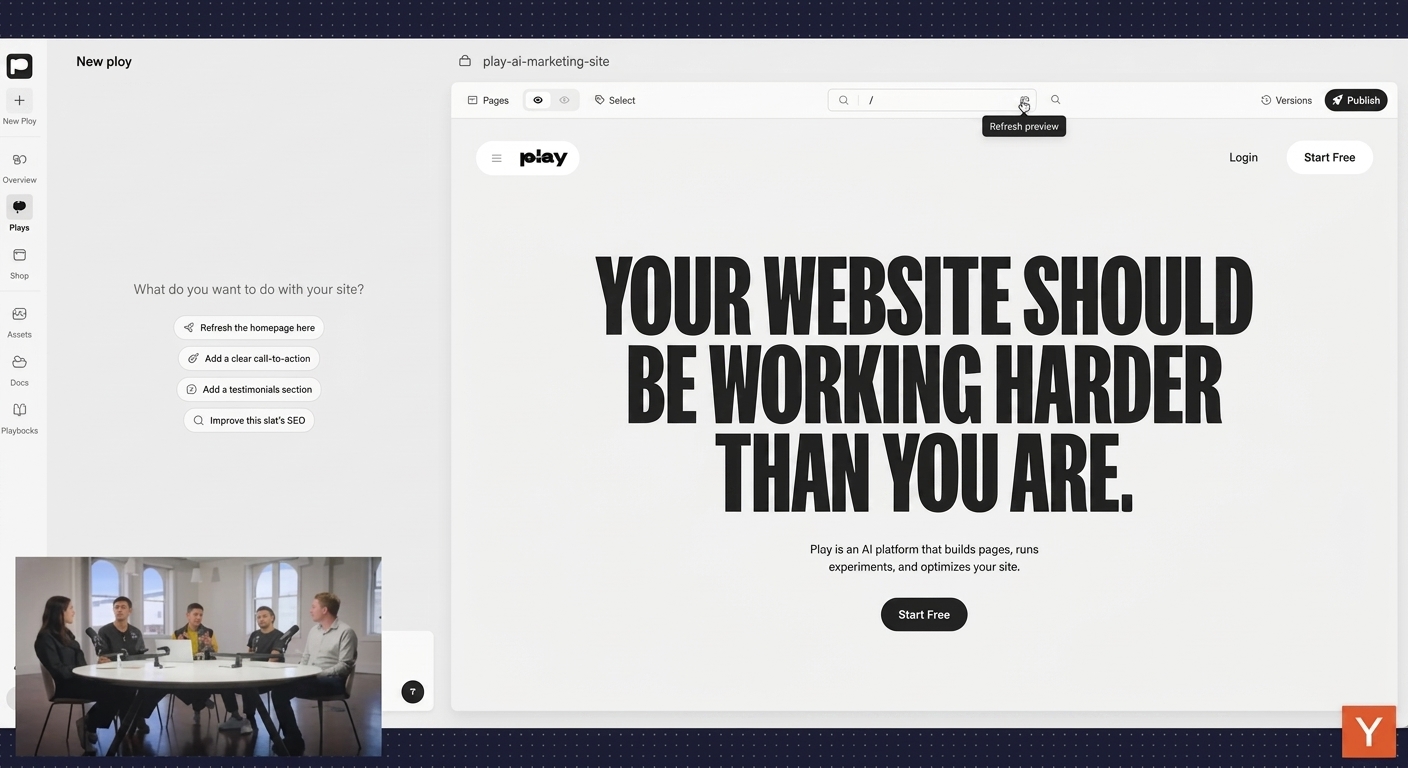The height and width of the screenshot is (768, 1408).
Task: Click the play-ai-marketing-site project name
Action: (546, 61)
